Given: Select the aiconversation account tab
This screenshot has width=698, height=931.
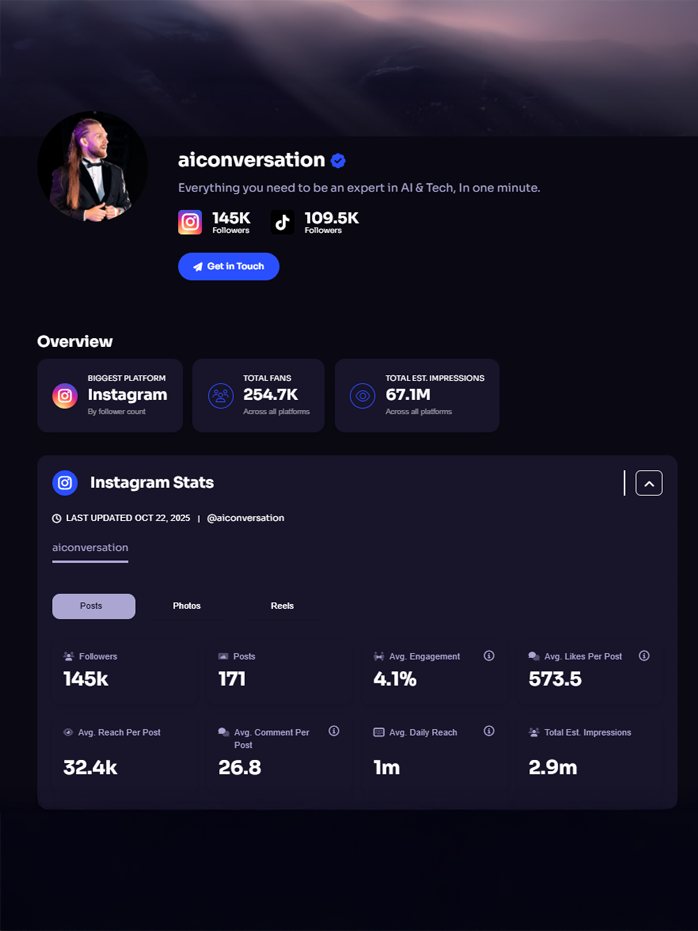Looking at the screenshot, I should click(x=90, y=549).
